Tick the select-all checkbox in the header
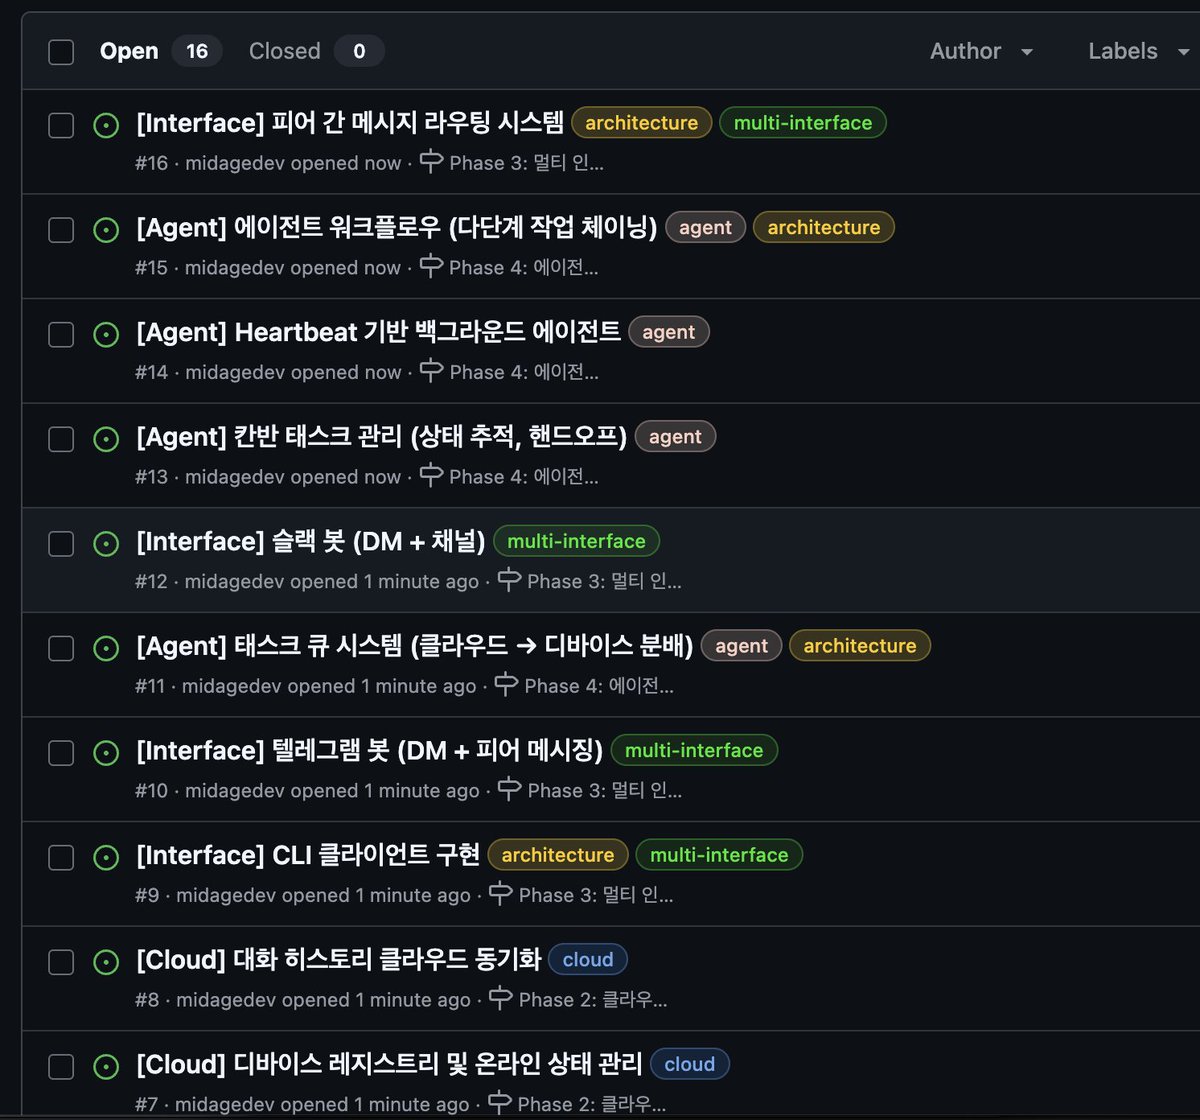Image resolution: width=1200 pixels, height=1120 pixels. tap(61, 52)
